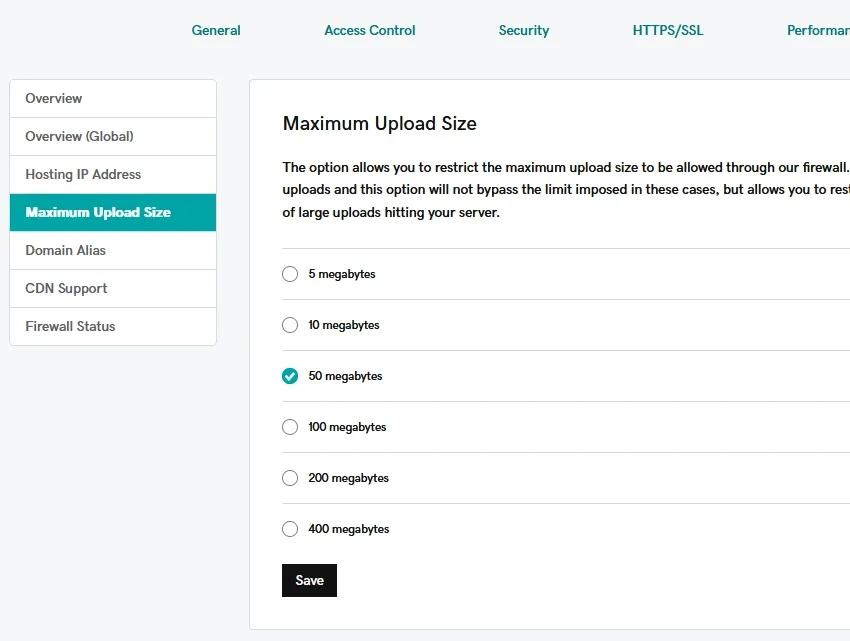Click the checked 50 megabytes option
The width and height of the screenshot is (850, 641).
tap(290, 376)
